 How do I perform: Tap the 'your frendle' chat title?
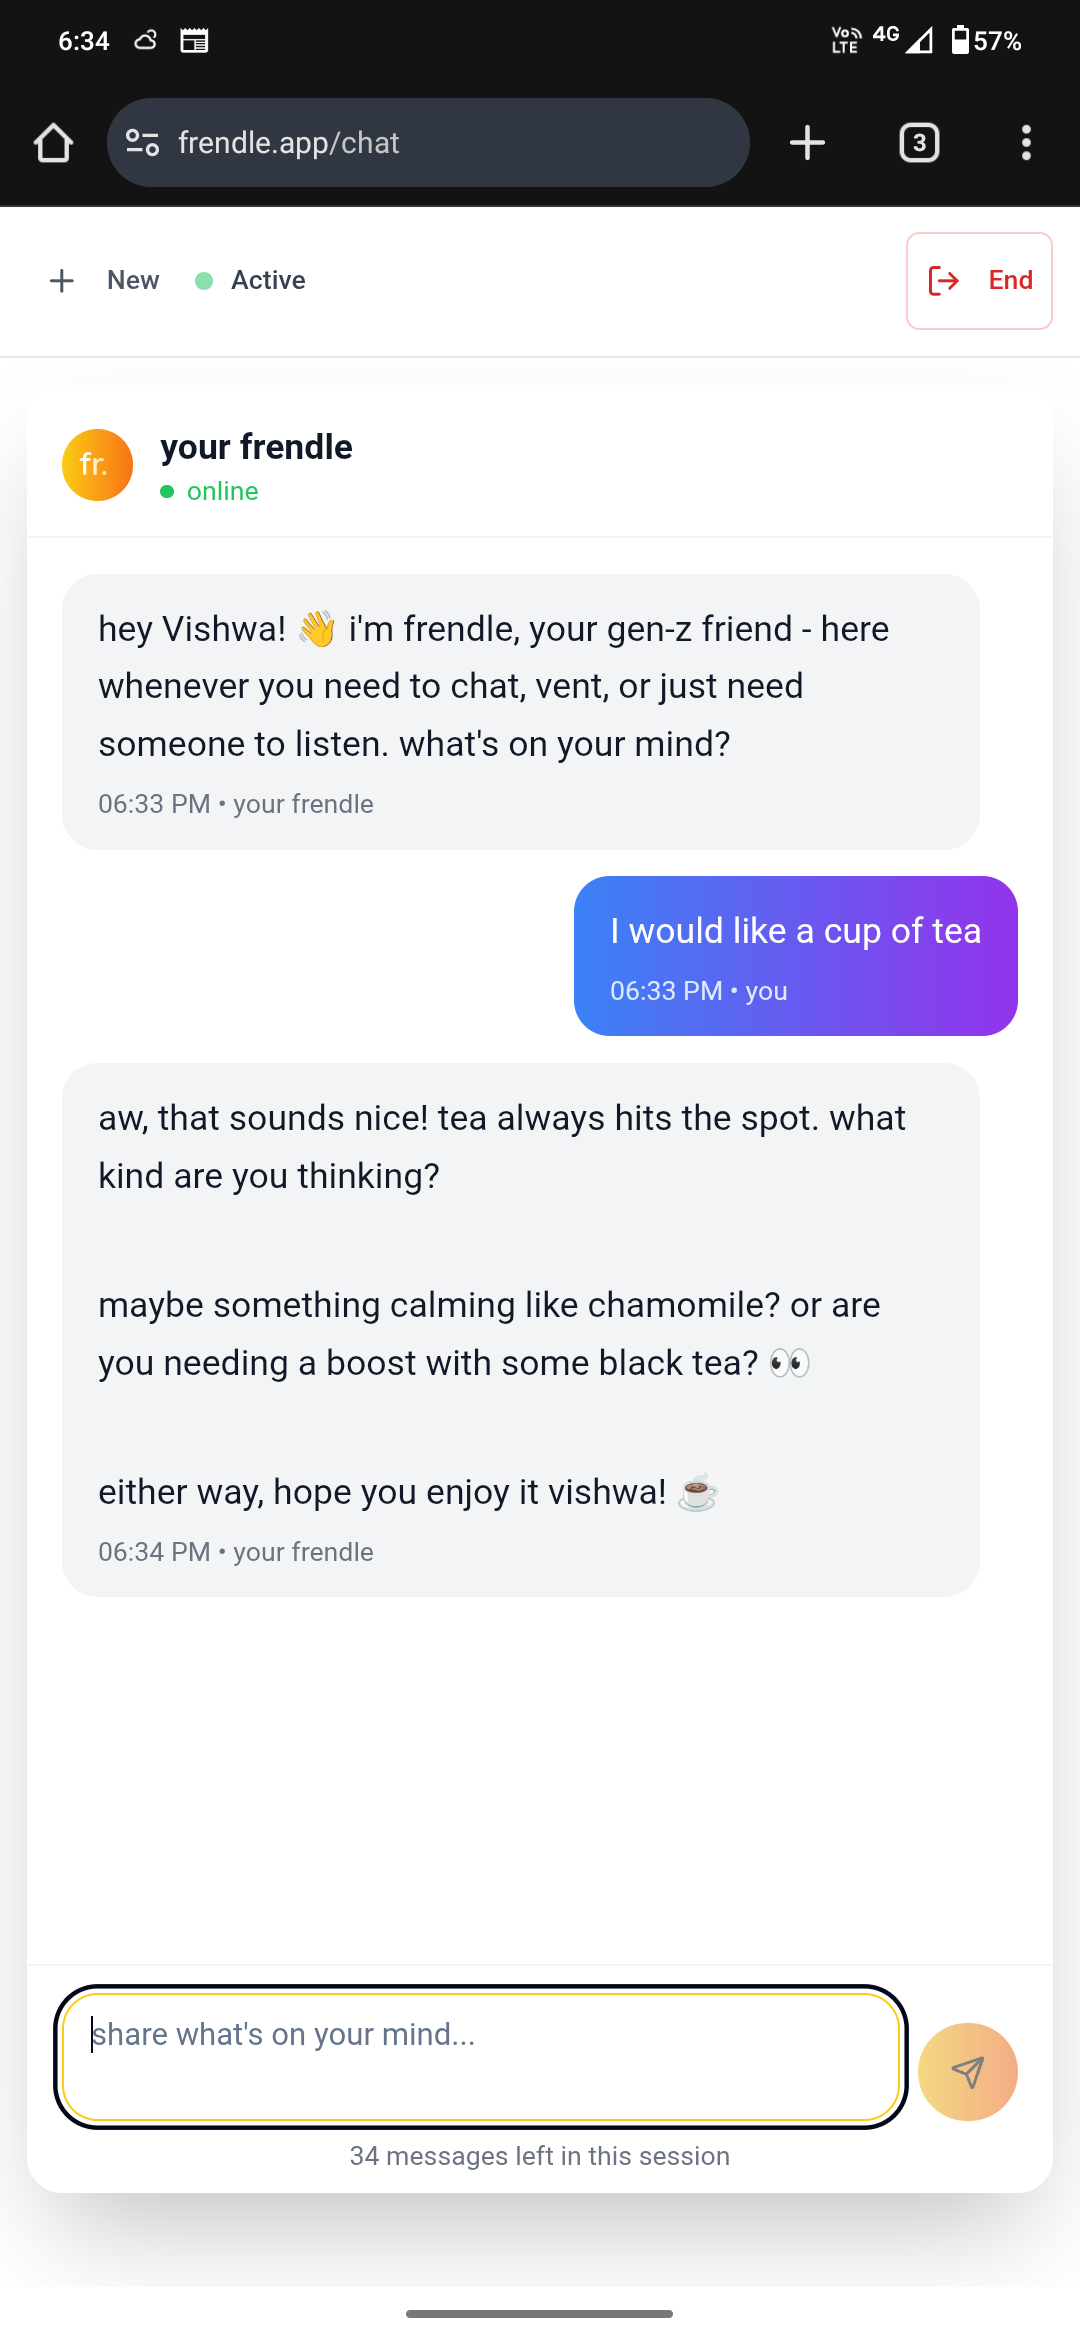point(256,447)
